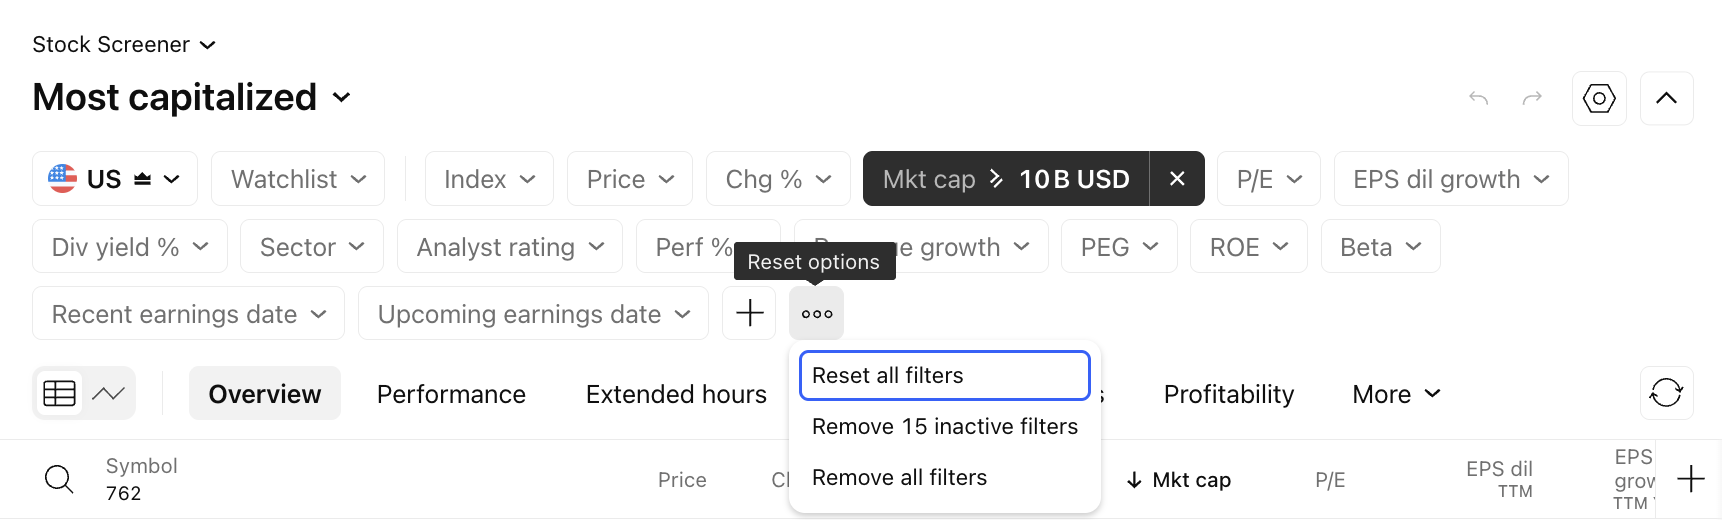Select Reset all filters menu entry
1722x520 pixels.
944,375
